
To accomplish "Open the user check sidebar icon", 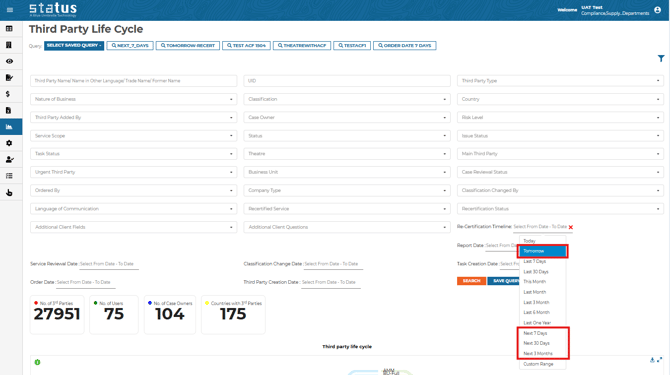I will pyautogui.click(x=9, y=159).
